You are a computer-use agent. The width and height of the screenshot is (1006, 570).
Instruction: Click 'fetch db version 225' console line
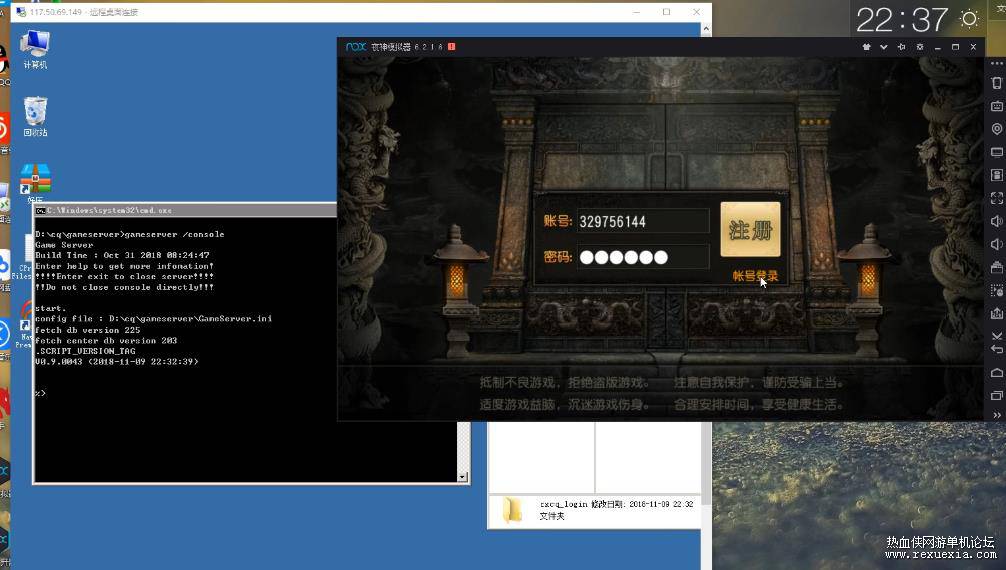(87, 330)
